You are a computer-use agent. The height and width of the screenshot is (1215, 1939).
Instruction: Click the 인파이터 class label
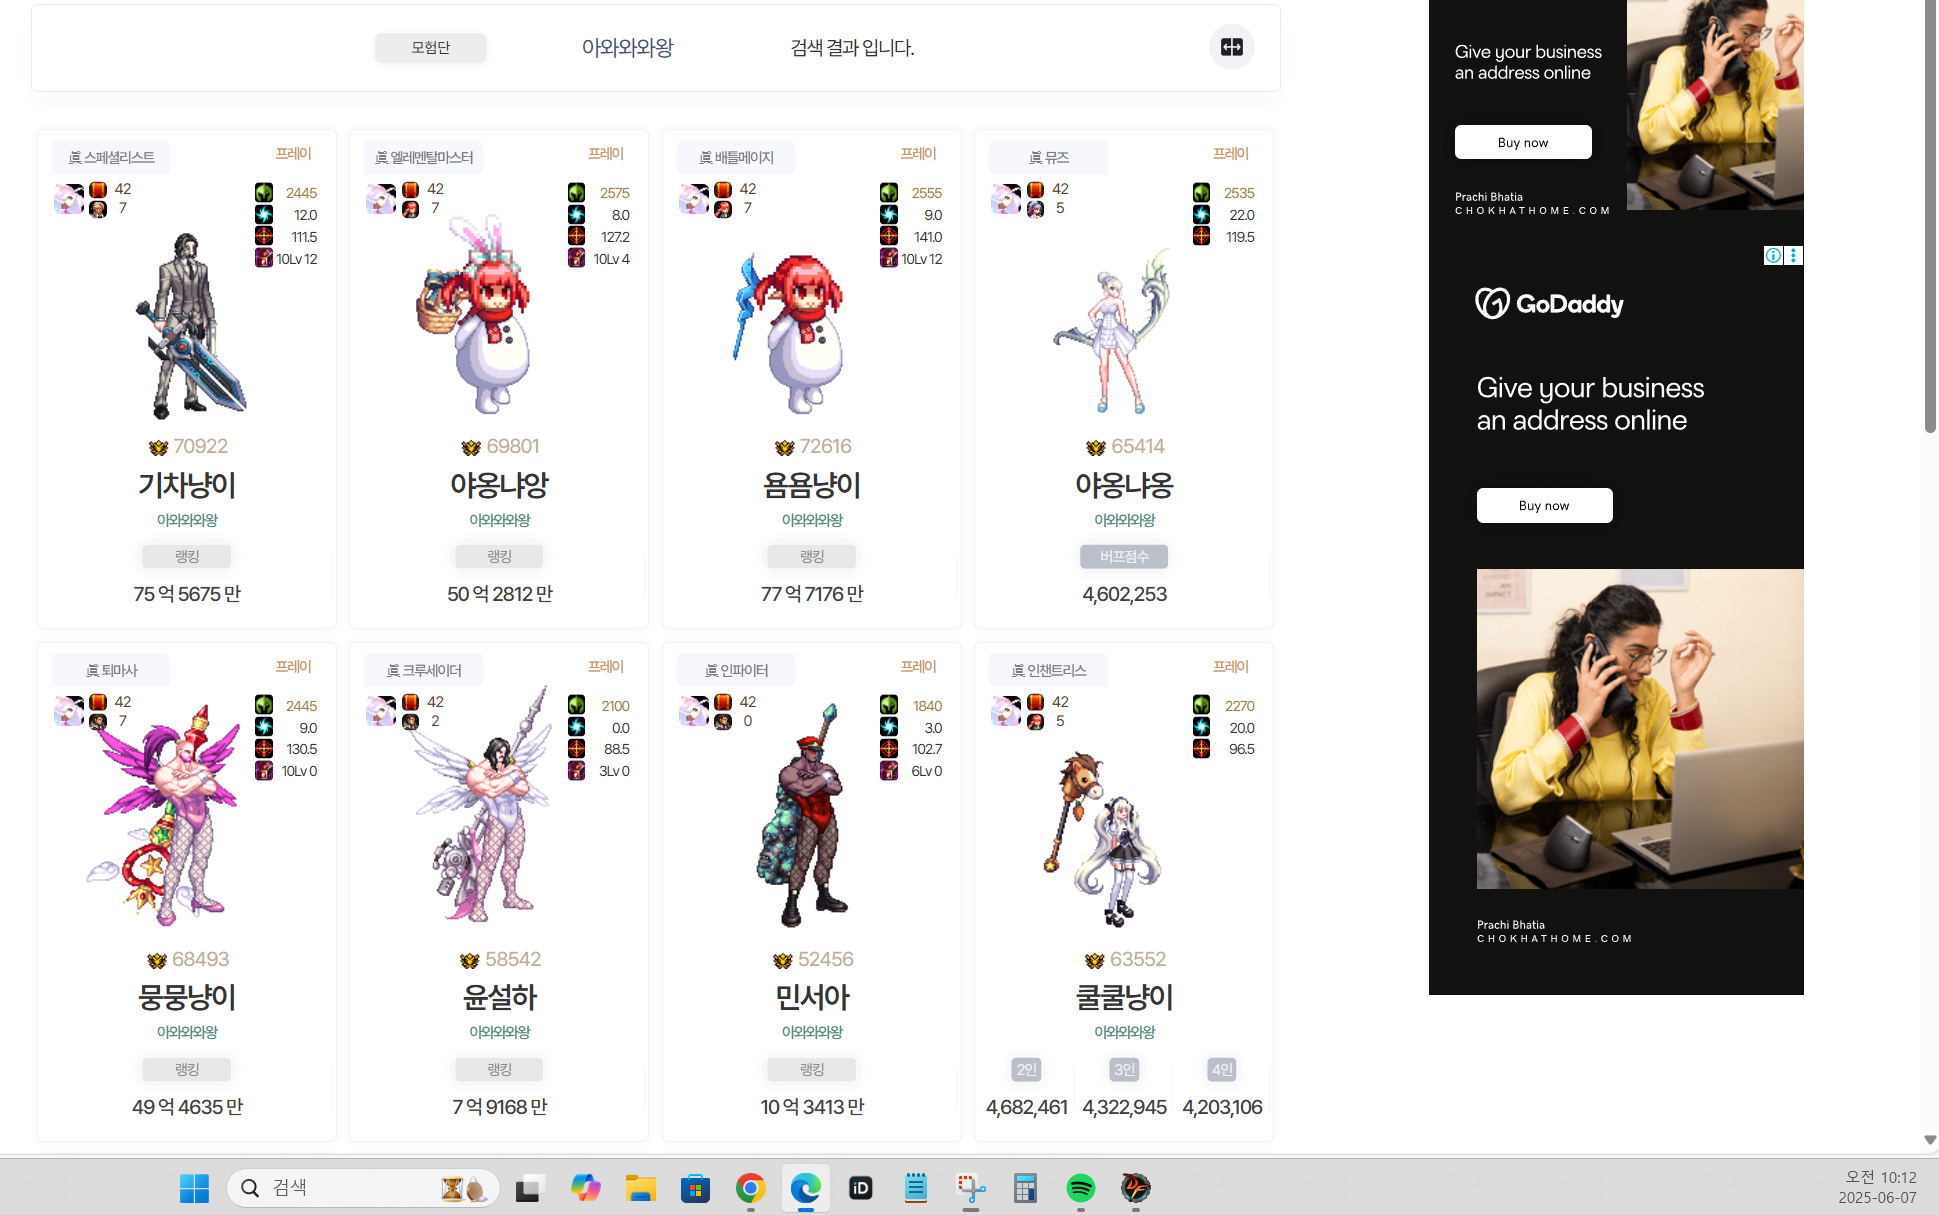(736, 670)
